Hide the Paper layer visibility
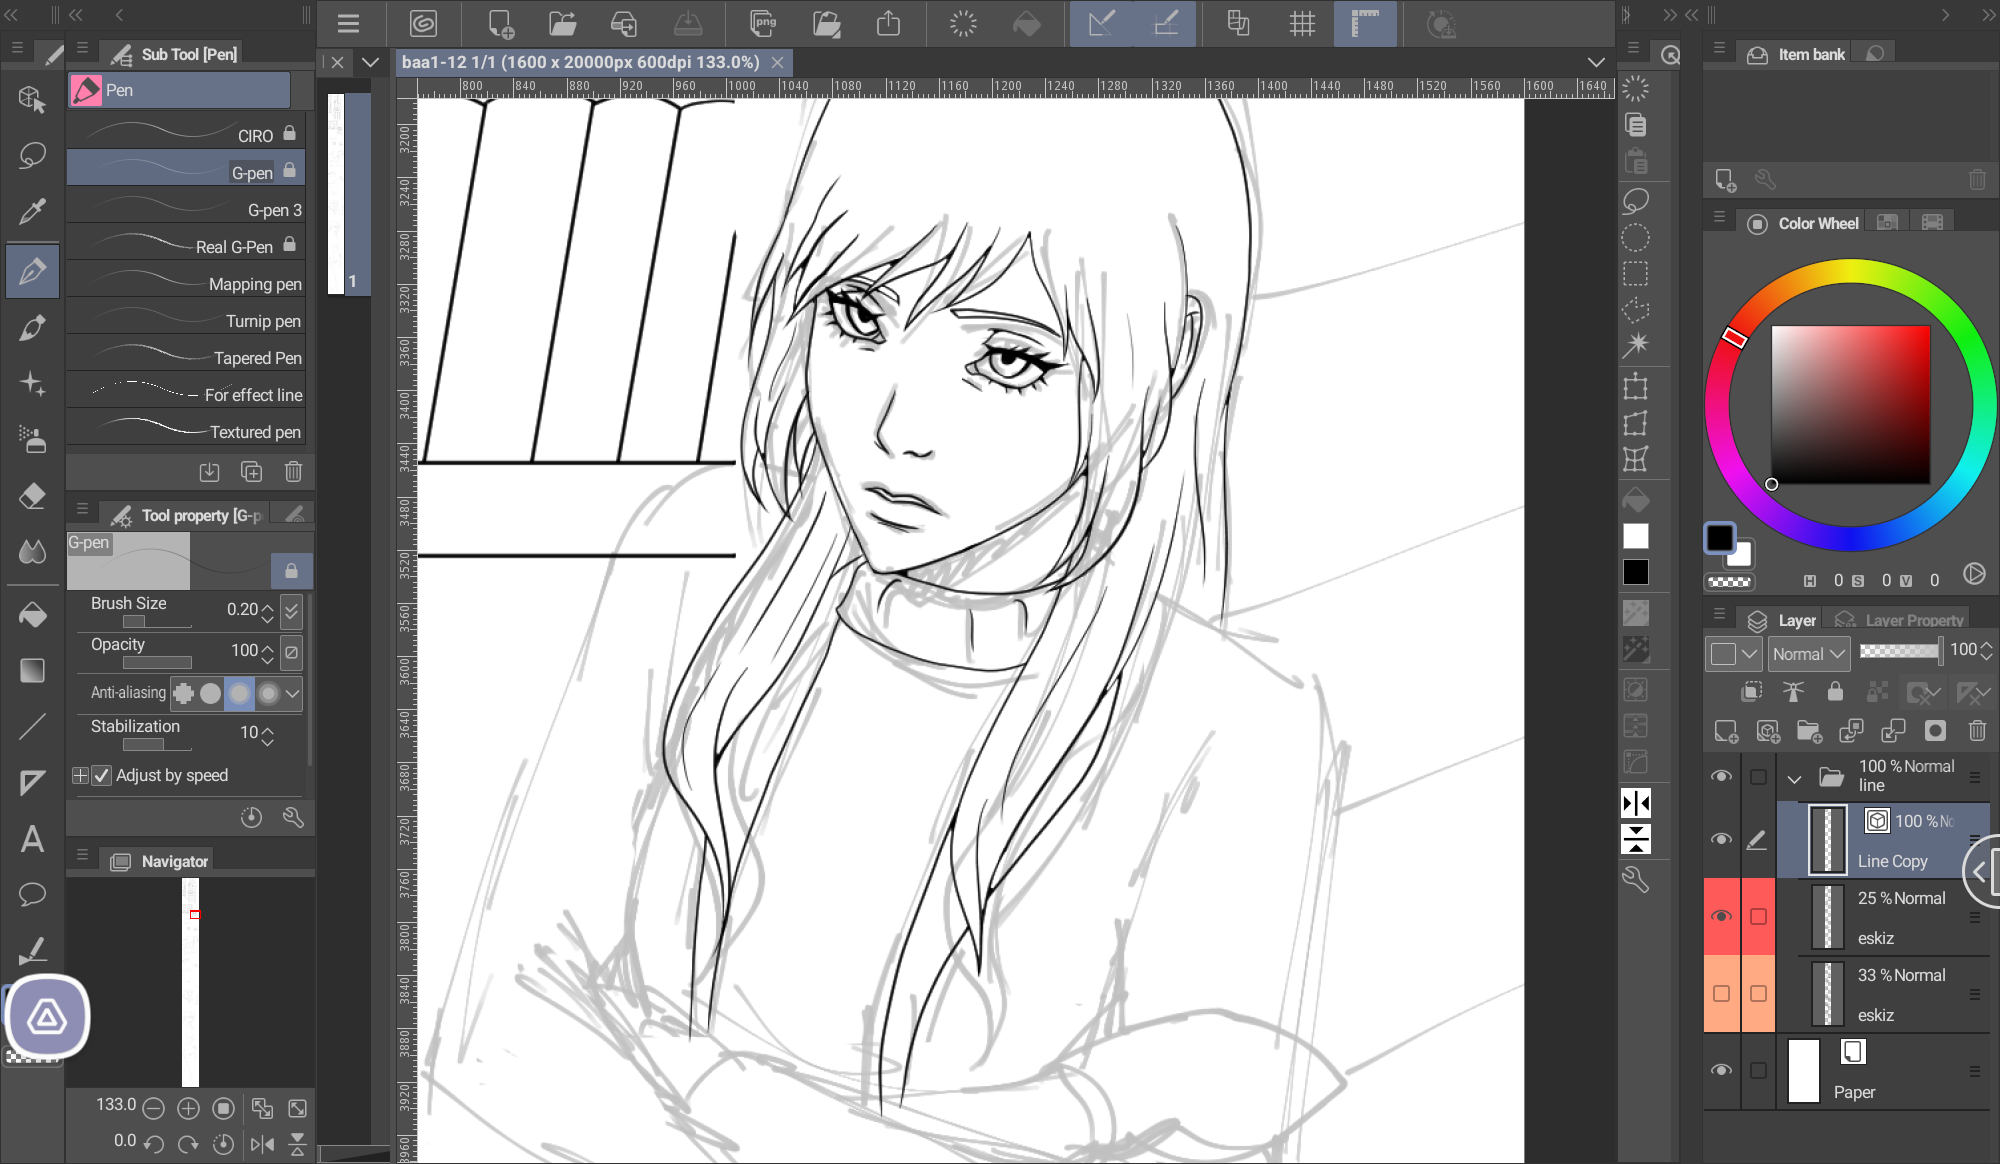Image resolution: width=2000 pixels, height=1164 pixels. point(1721,1070)
